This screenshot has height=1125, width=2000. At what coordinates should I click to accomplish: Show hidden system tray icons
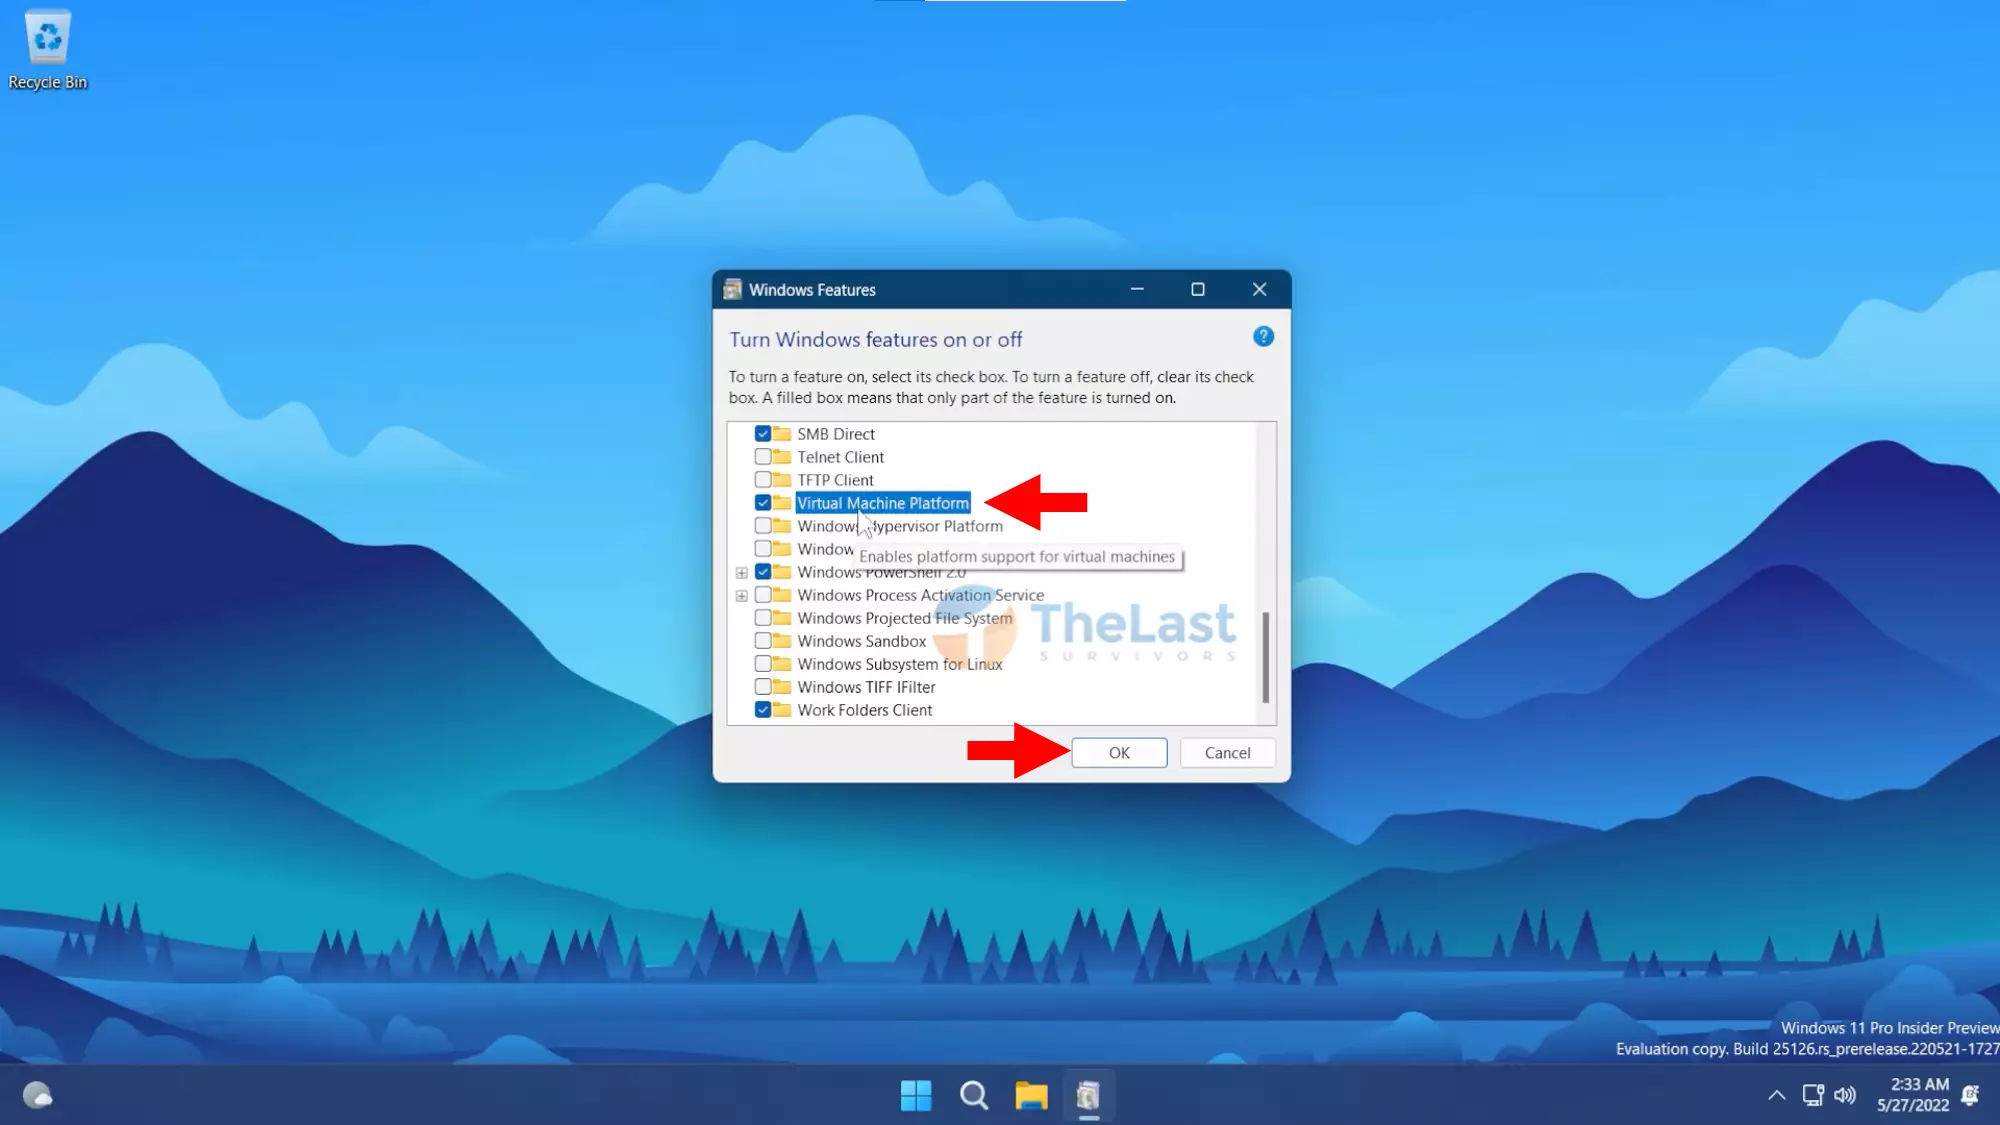(x=1776, y=1096)
